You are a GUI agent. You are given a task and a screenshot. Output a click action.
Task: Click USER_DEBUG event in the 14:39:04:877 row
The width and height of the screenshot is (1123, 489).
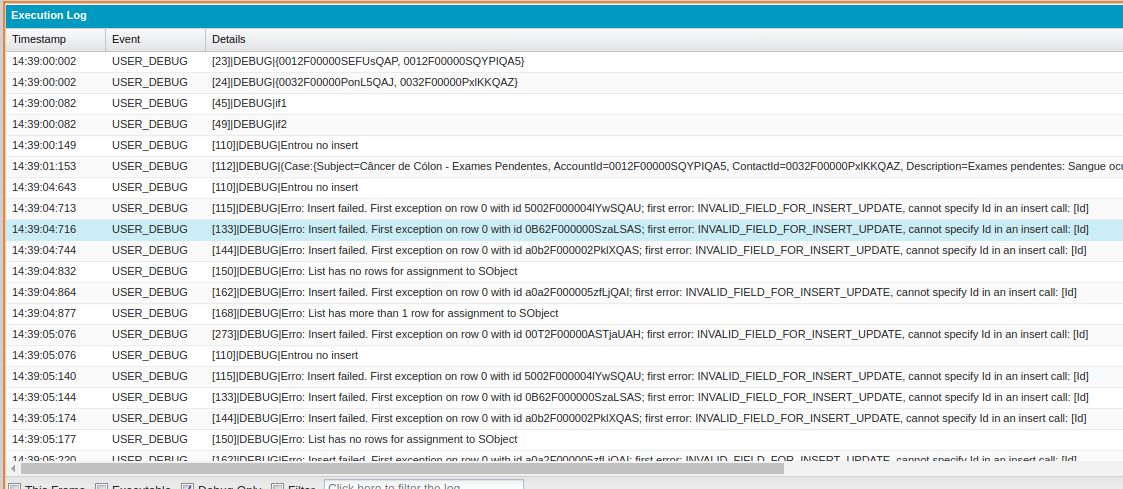point(150,314)
